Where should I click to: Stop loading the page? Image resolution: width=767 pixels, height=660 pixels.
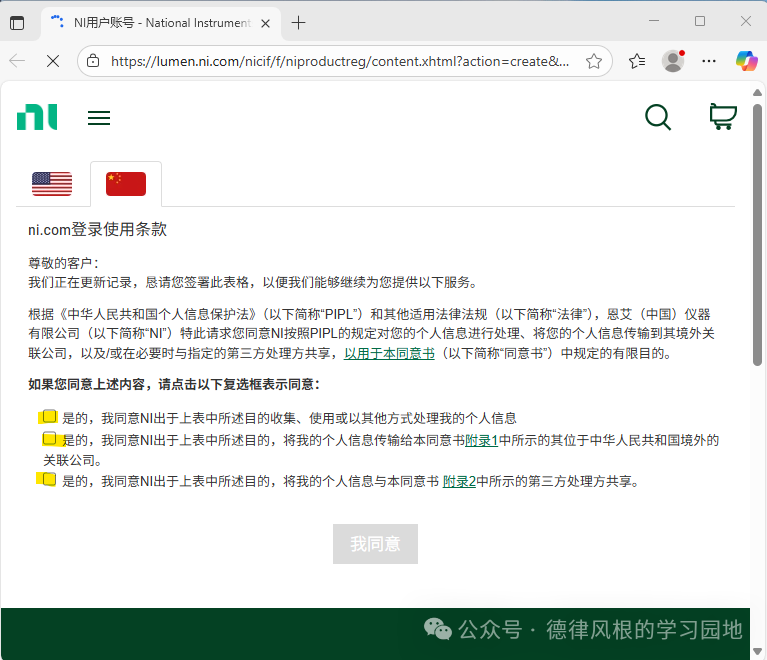click(x=53, y=61)
